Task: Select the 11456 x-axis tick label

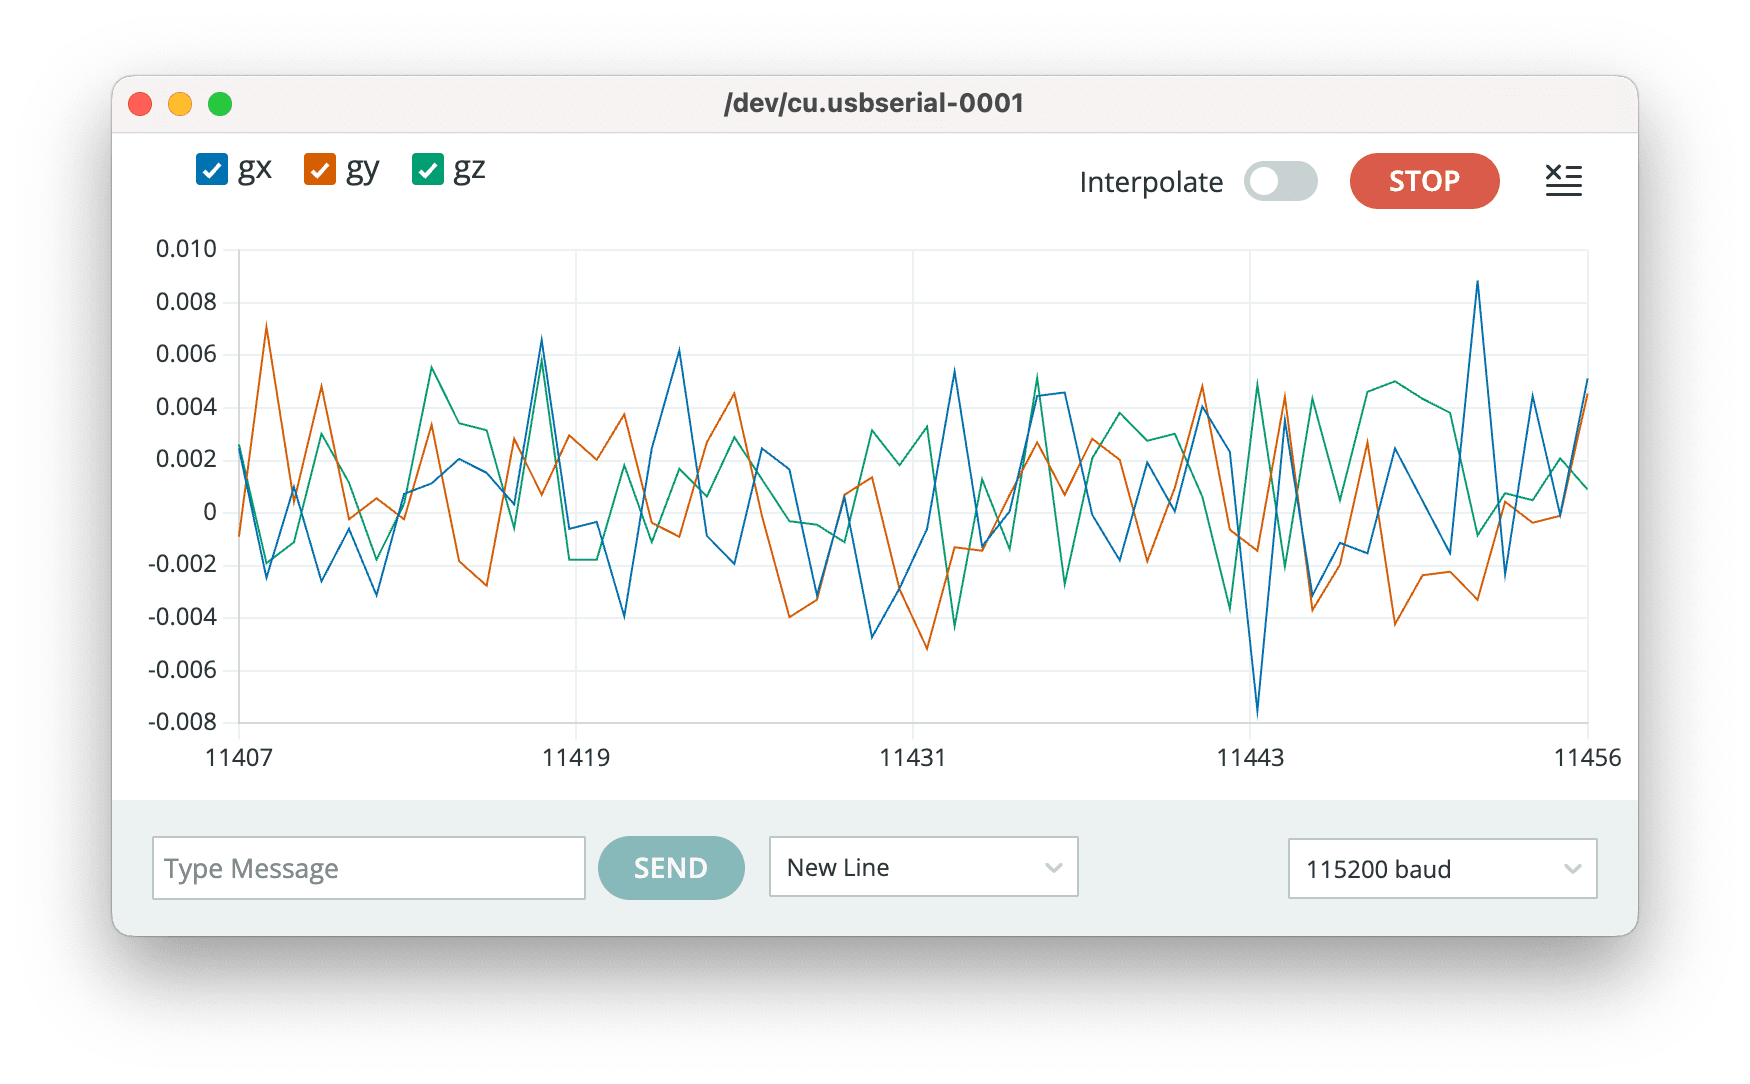Action: 1587,758
